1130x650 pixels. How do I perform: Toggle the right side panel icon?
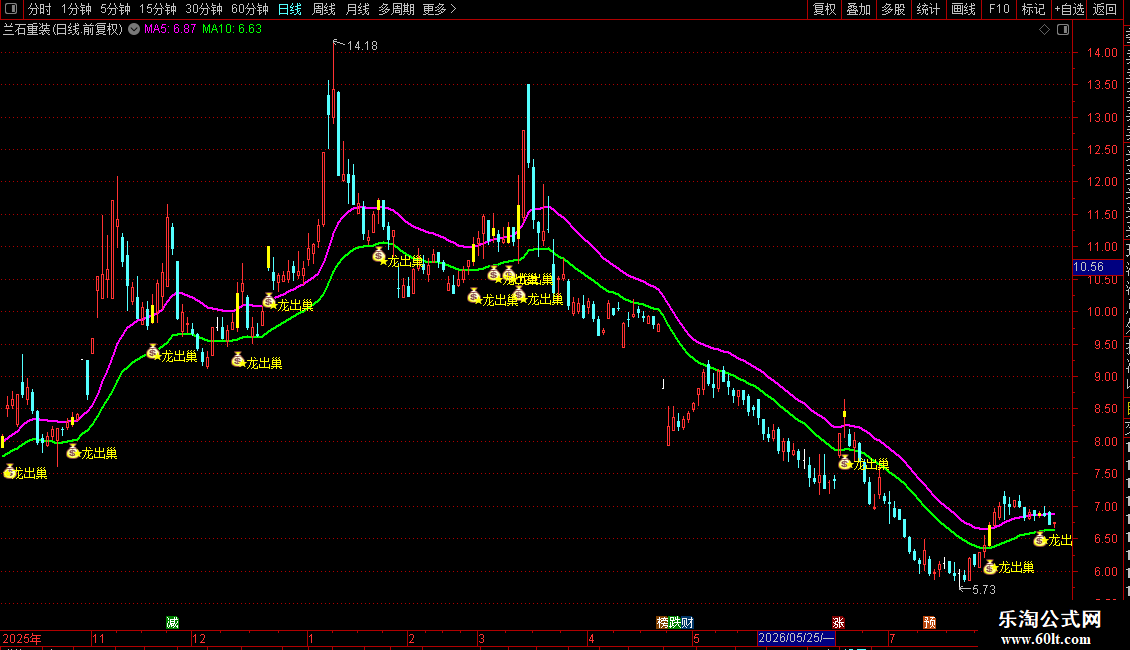click(x=1063, y=30)
